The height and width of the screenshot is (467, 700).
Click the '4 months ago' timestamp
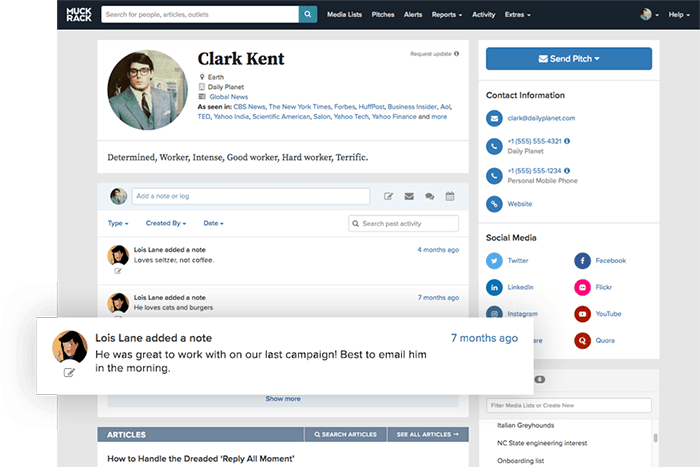[x=438, y=250]
